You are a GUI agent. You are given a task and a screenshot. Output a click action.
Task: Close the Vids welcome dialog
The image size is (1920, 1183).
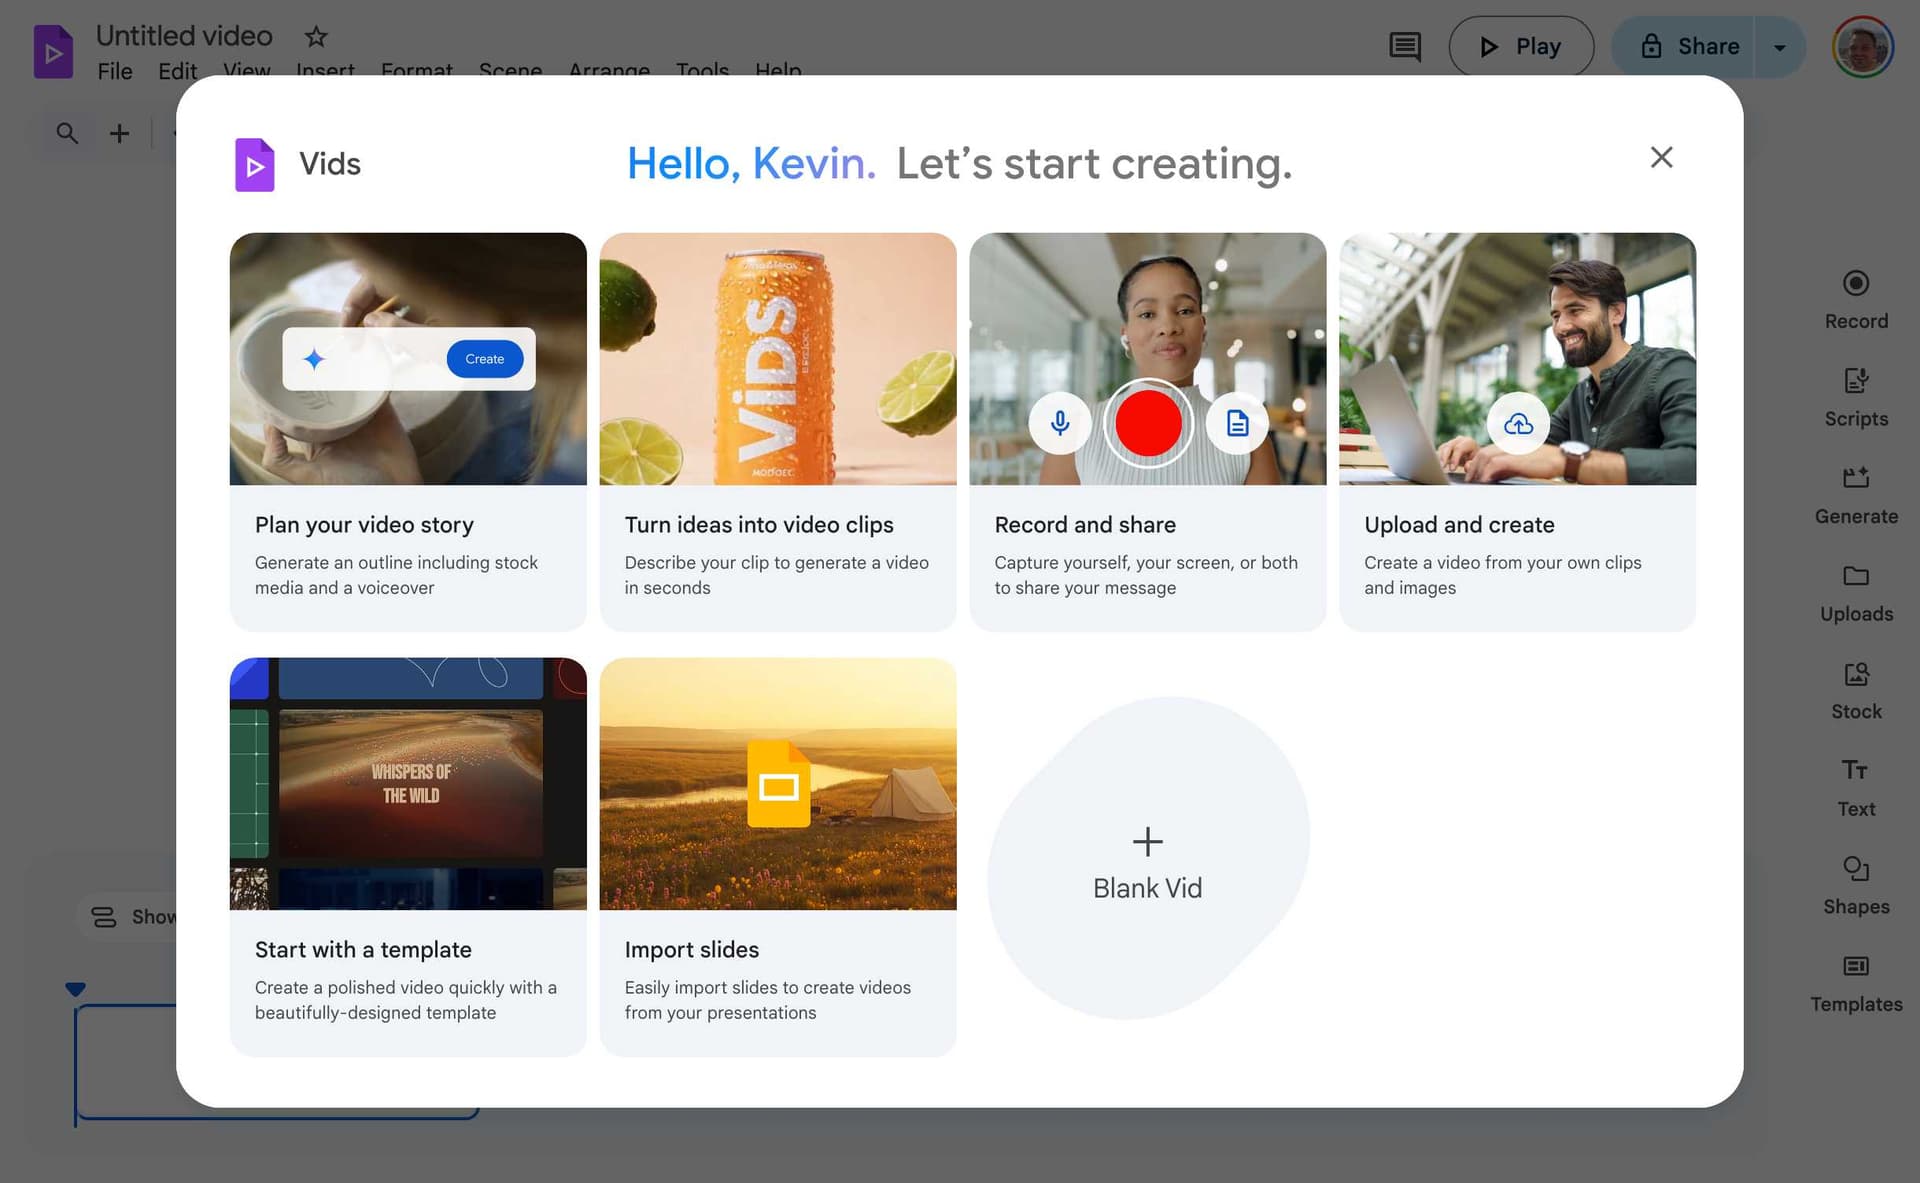[x=1660, y=157]
